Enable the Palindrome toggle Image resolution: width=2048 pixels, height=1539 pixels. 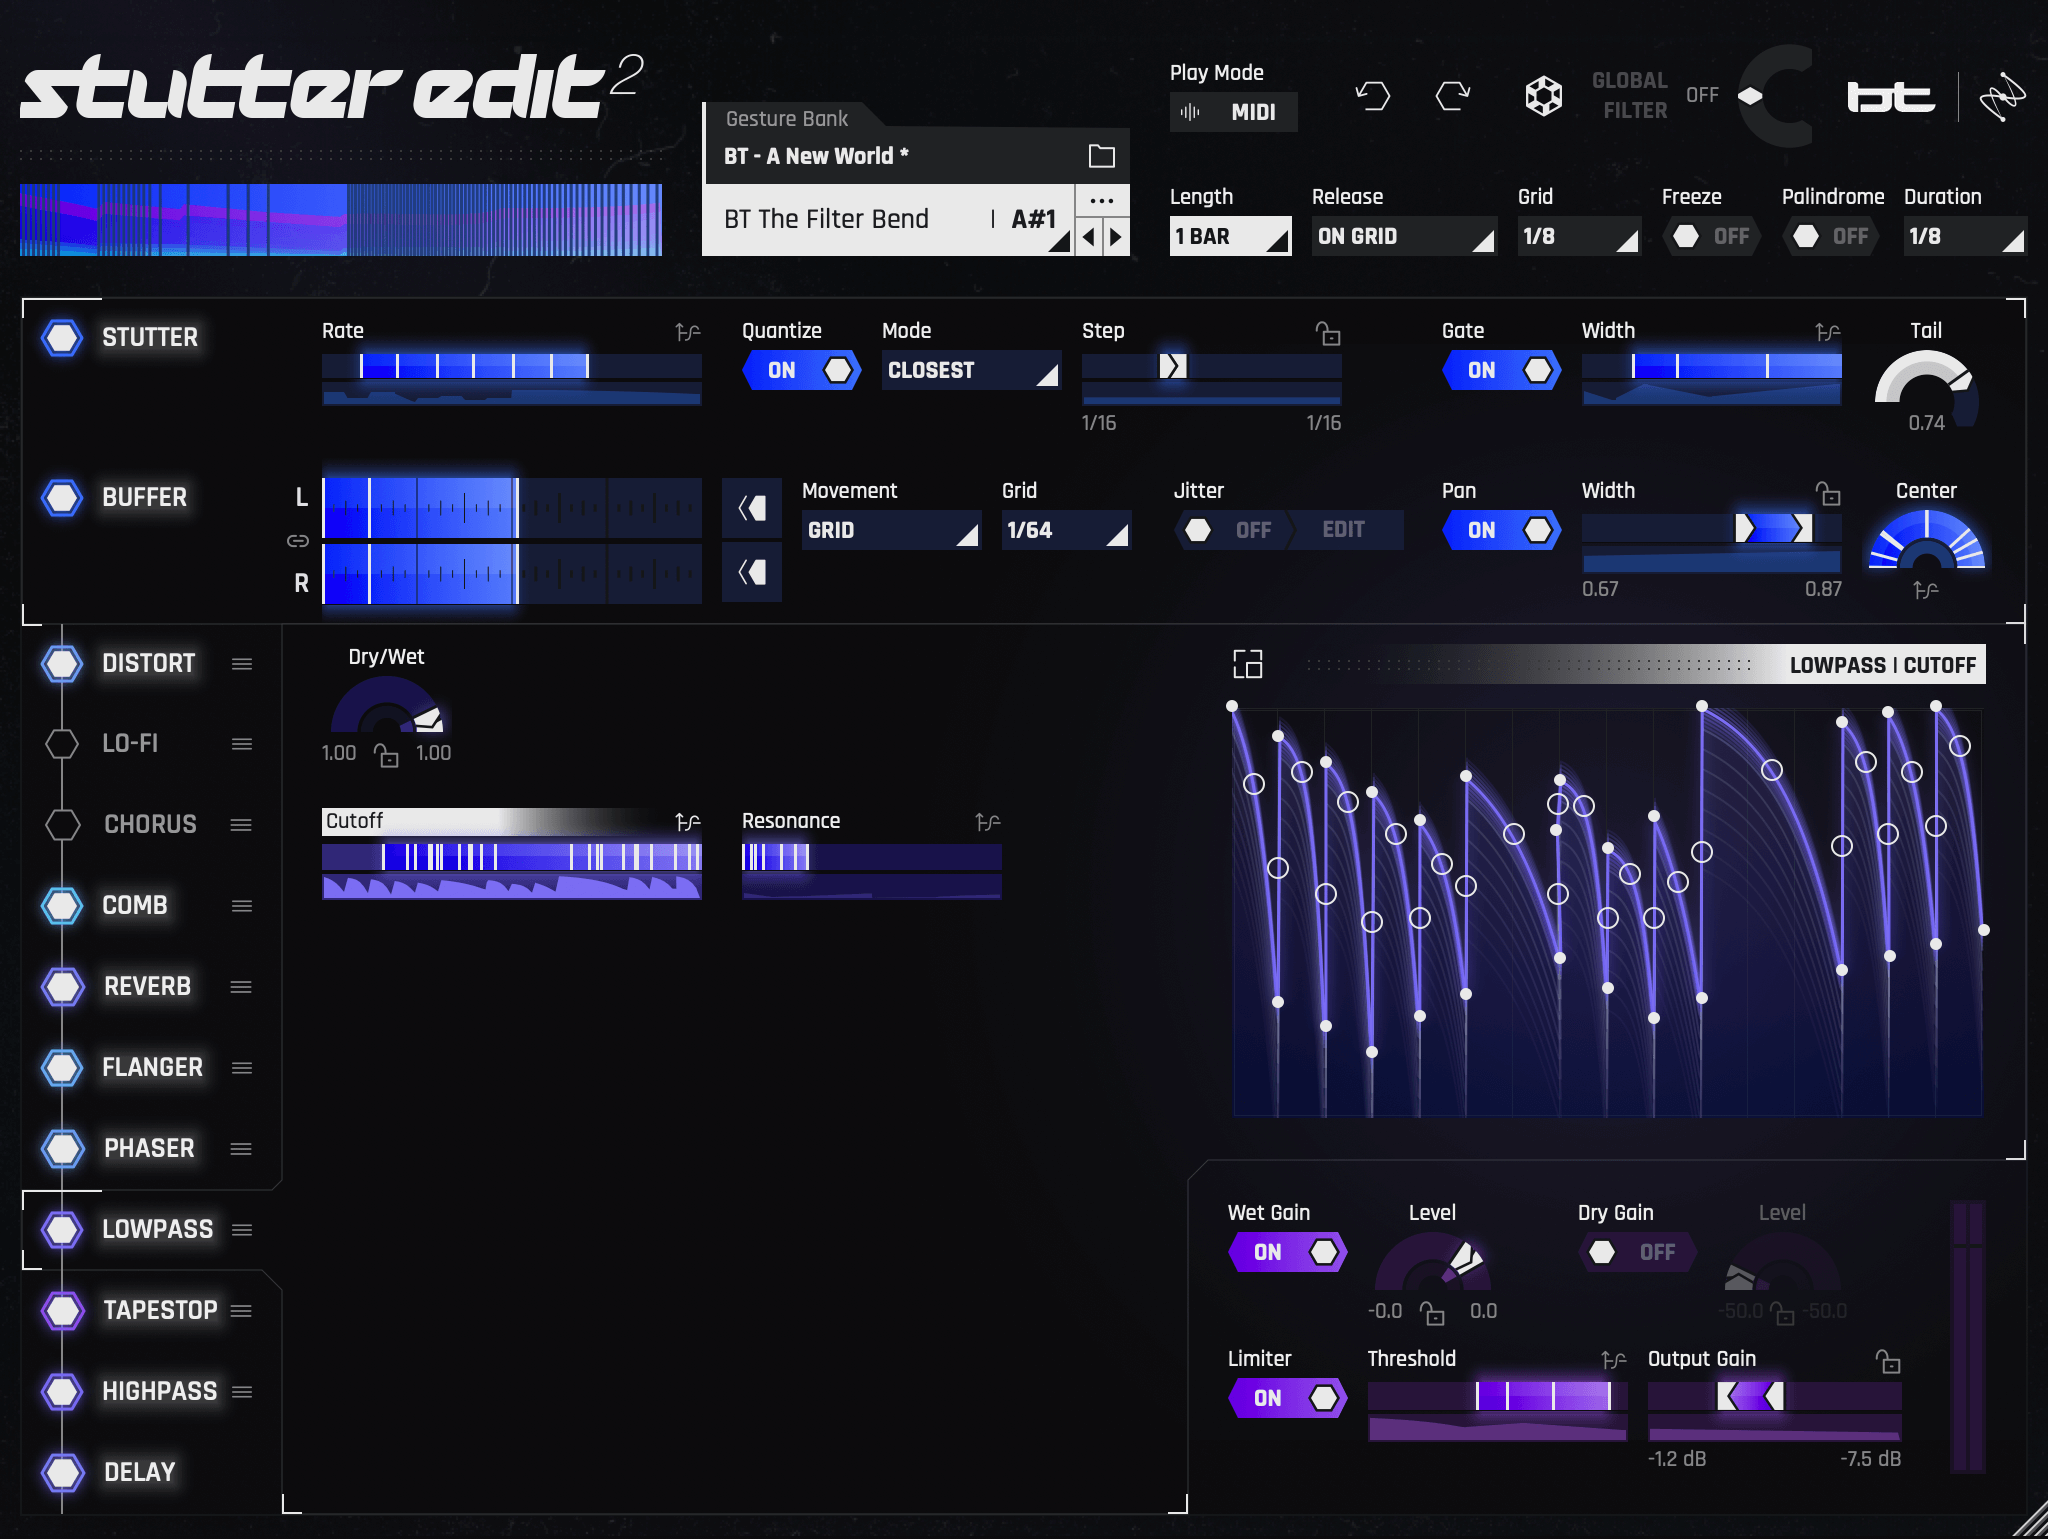click(x=1831, y=236)
